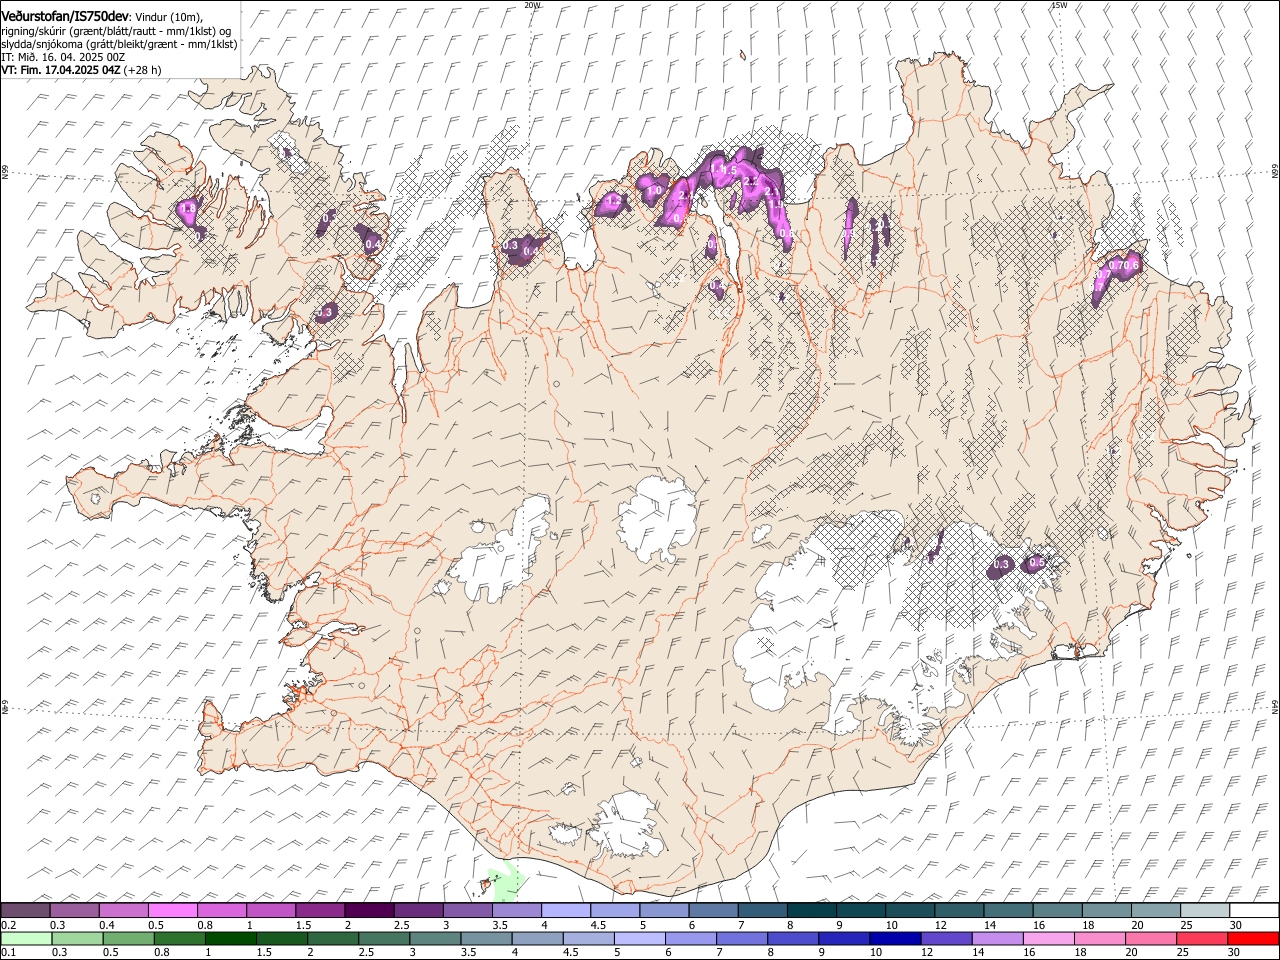
Task: Click the top-row legend value 0.2
Action: point(7,925)
